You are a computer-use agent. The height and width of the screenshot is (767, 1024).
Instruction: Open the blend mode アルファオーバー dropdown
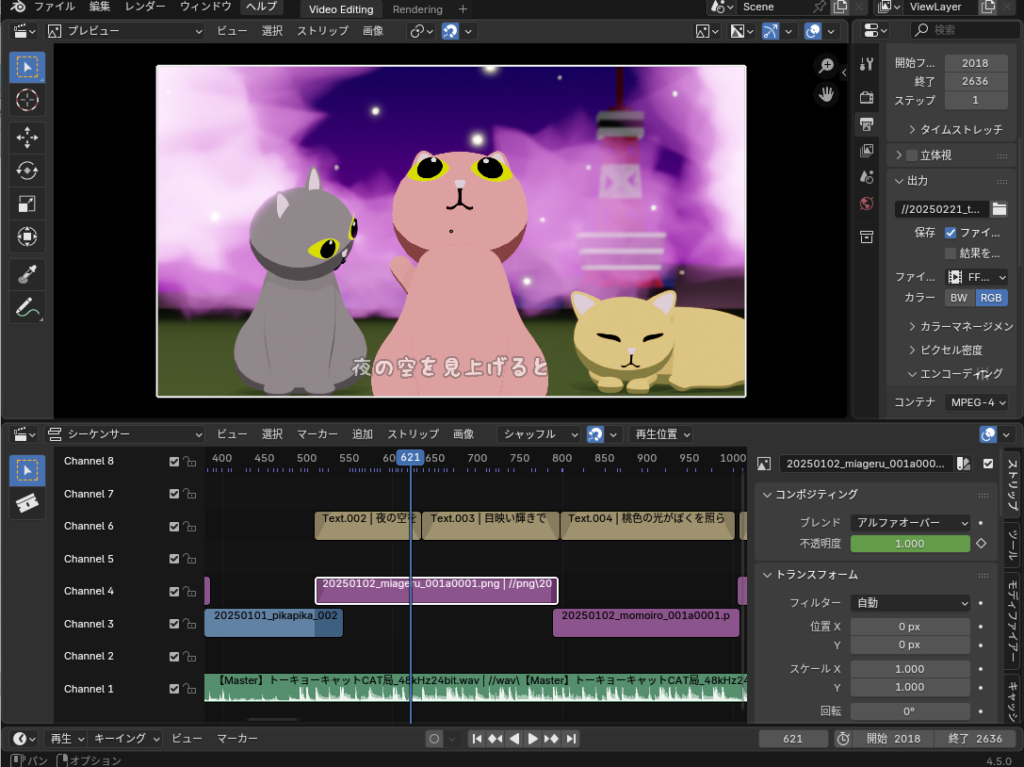[x=910, y=523]
